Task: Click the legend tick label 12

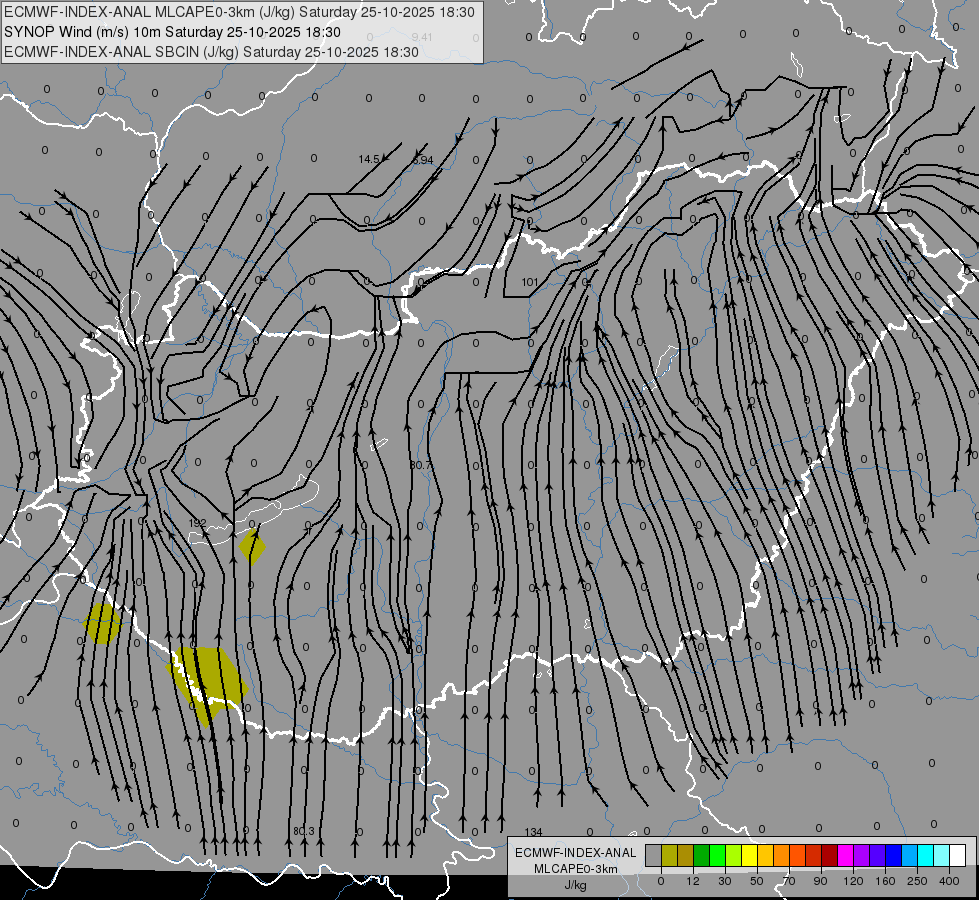Action: click(x=693, y=881)
